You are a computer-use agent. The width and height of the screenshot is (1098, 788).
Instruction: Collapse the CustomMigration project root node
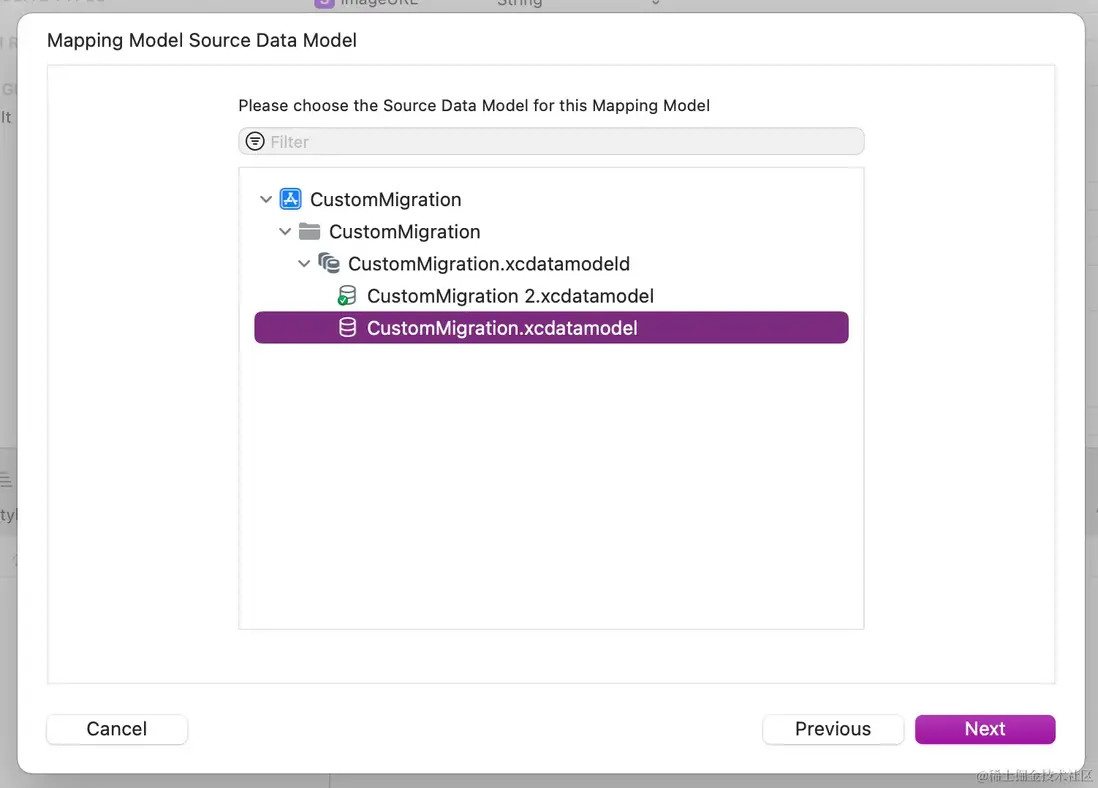coord(266,199)
